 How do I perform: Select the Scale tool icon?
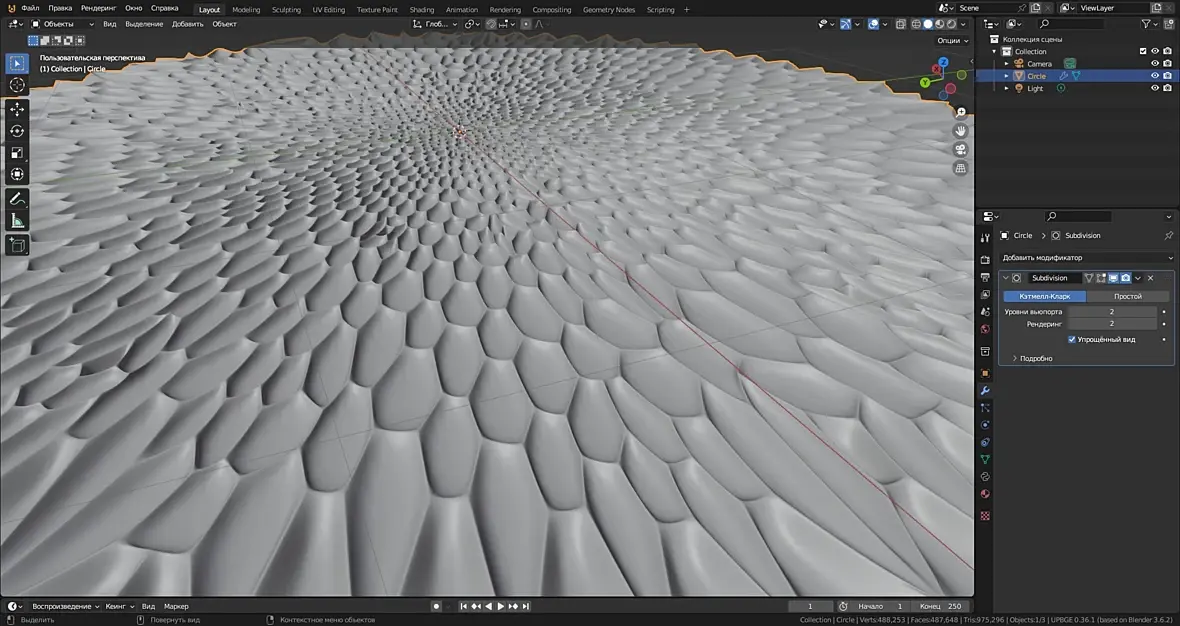[x=17, y=153]
